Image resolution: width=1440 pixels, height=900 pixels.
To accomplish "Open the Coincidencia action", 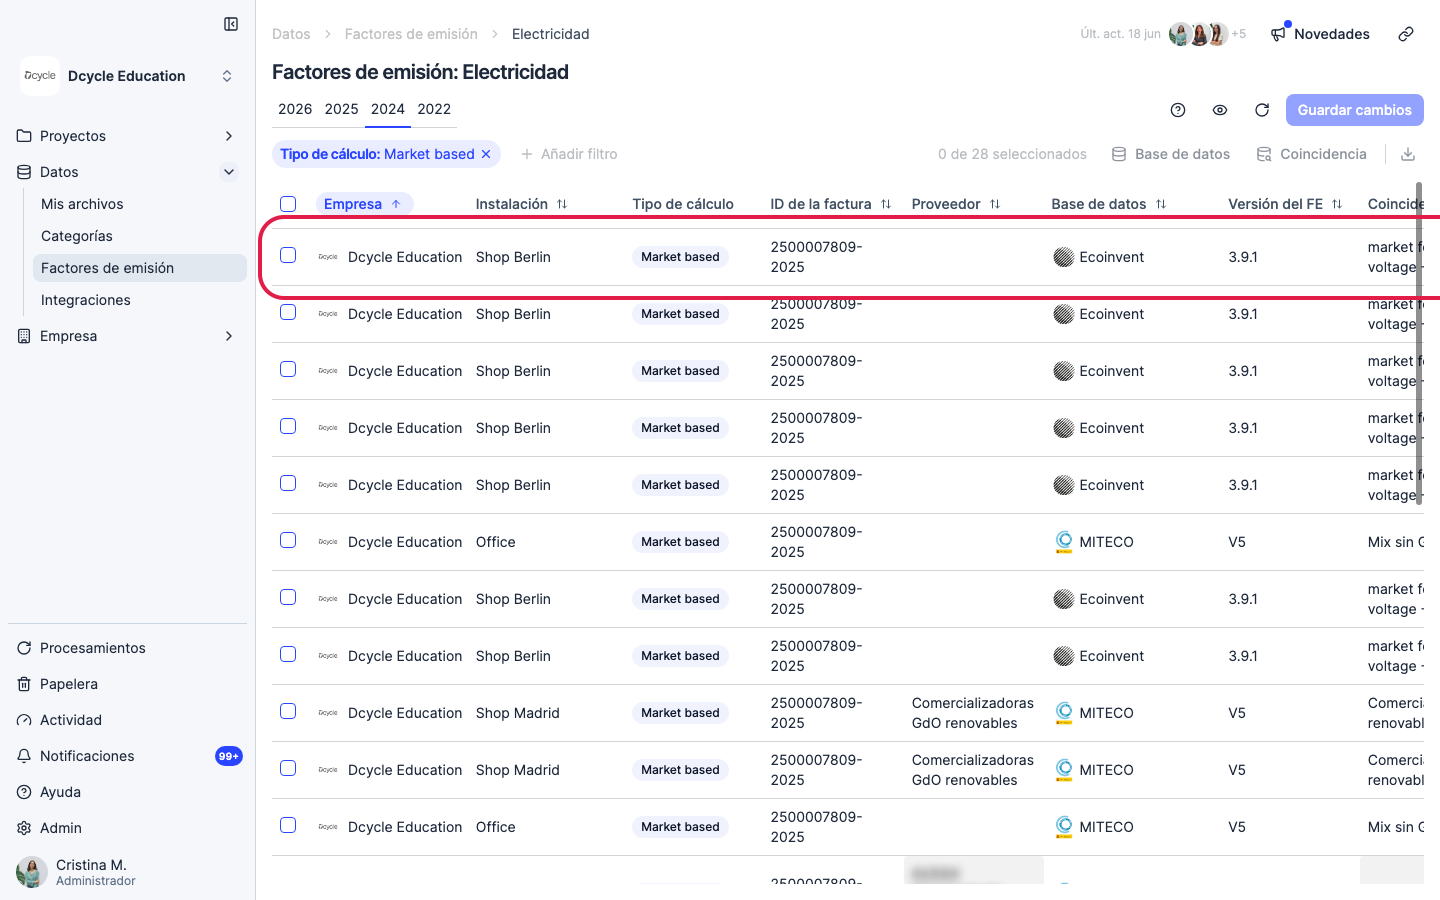I will pyautogui.click(x=1312, y=154).
